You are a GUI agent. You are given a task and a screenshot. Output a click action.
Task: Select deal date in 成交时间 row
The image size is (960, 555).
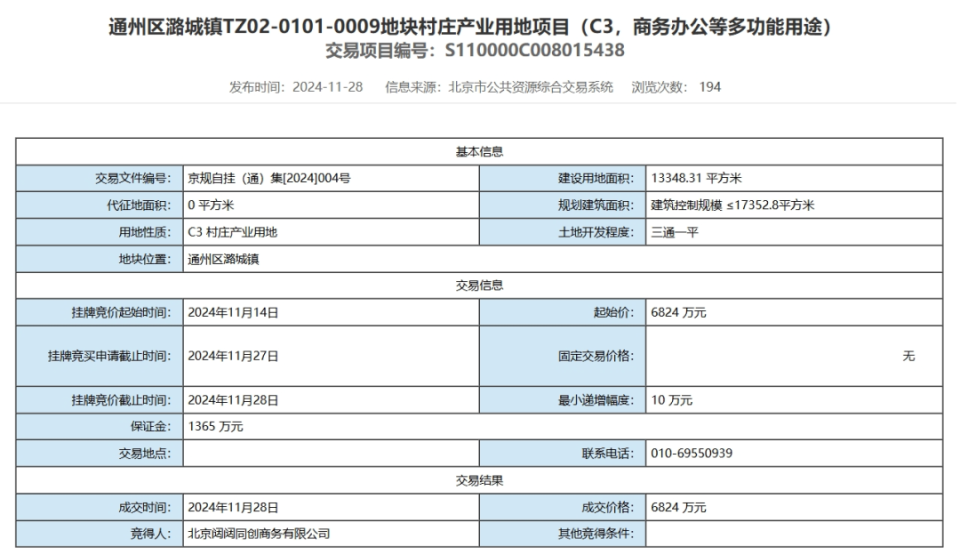[x=233, y=507]
